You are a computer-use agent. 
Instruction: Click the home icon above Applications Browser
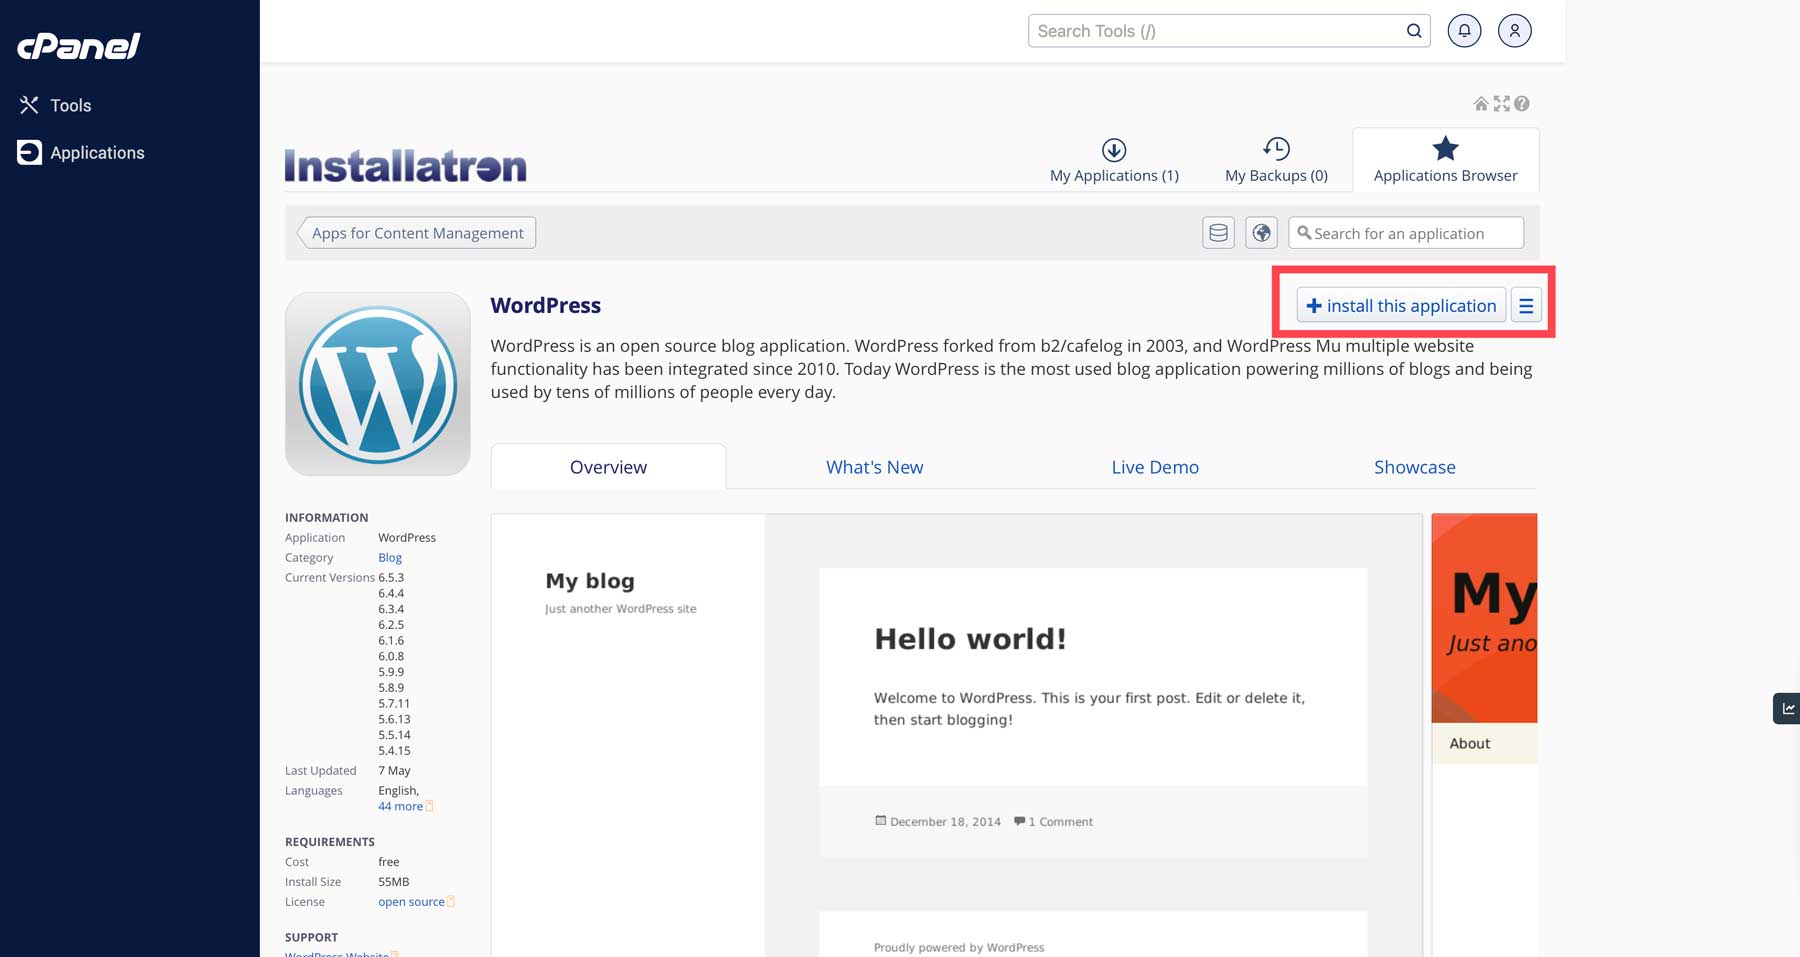point(1481,103)
